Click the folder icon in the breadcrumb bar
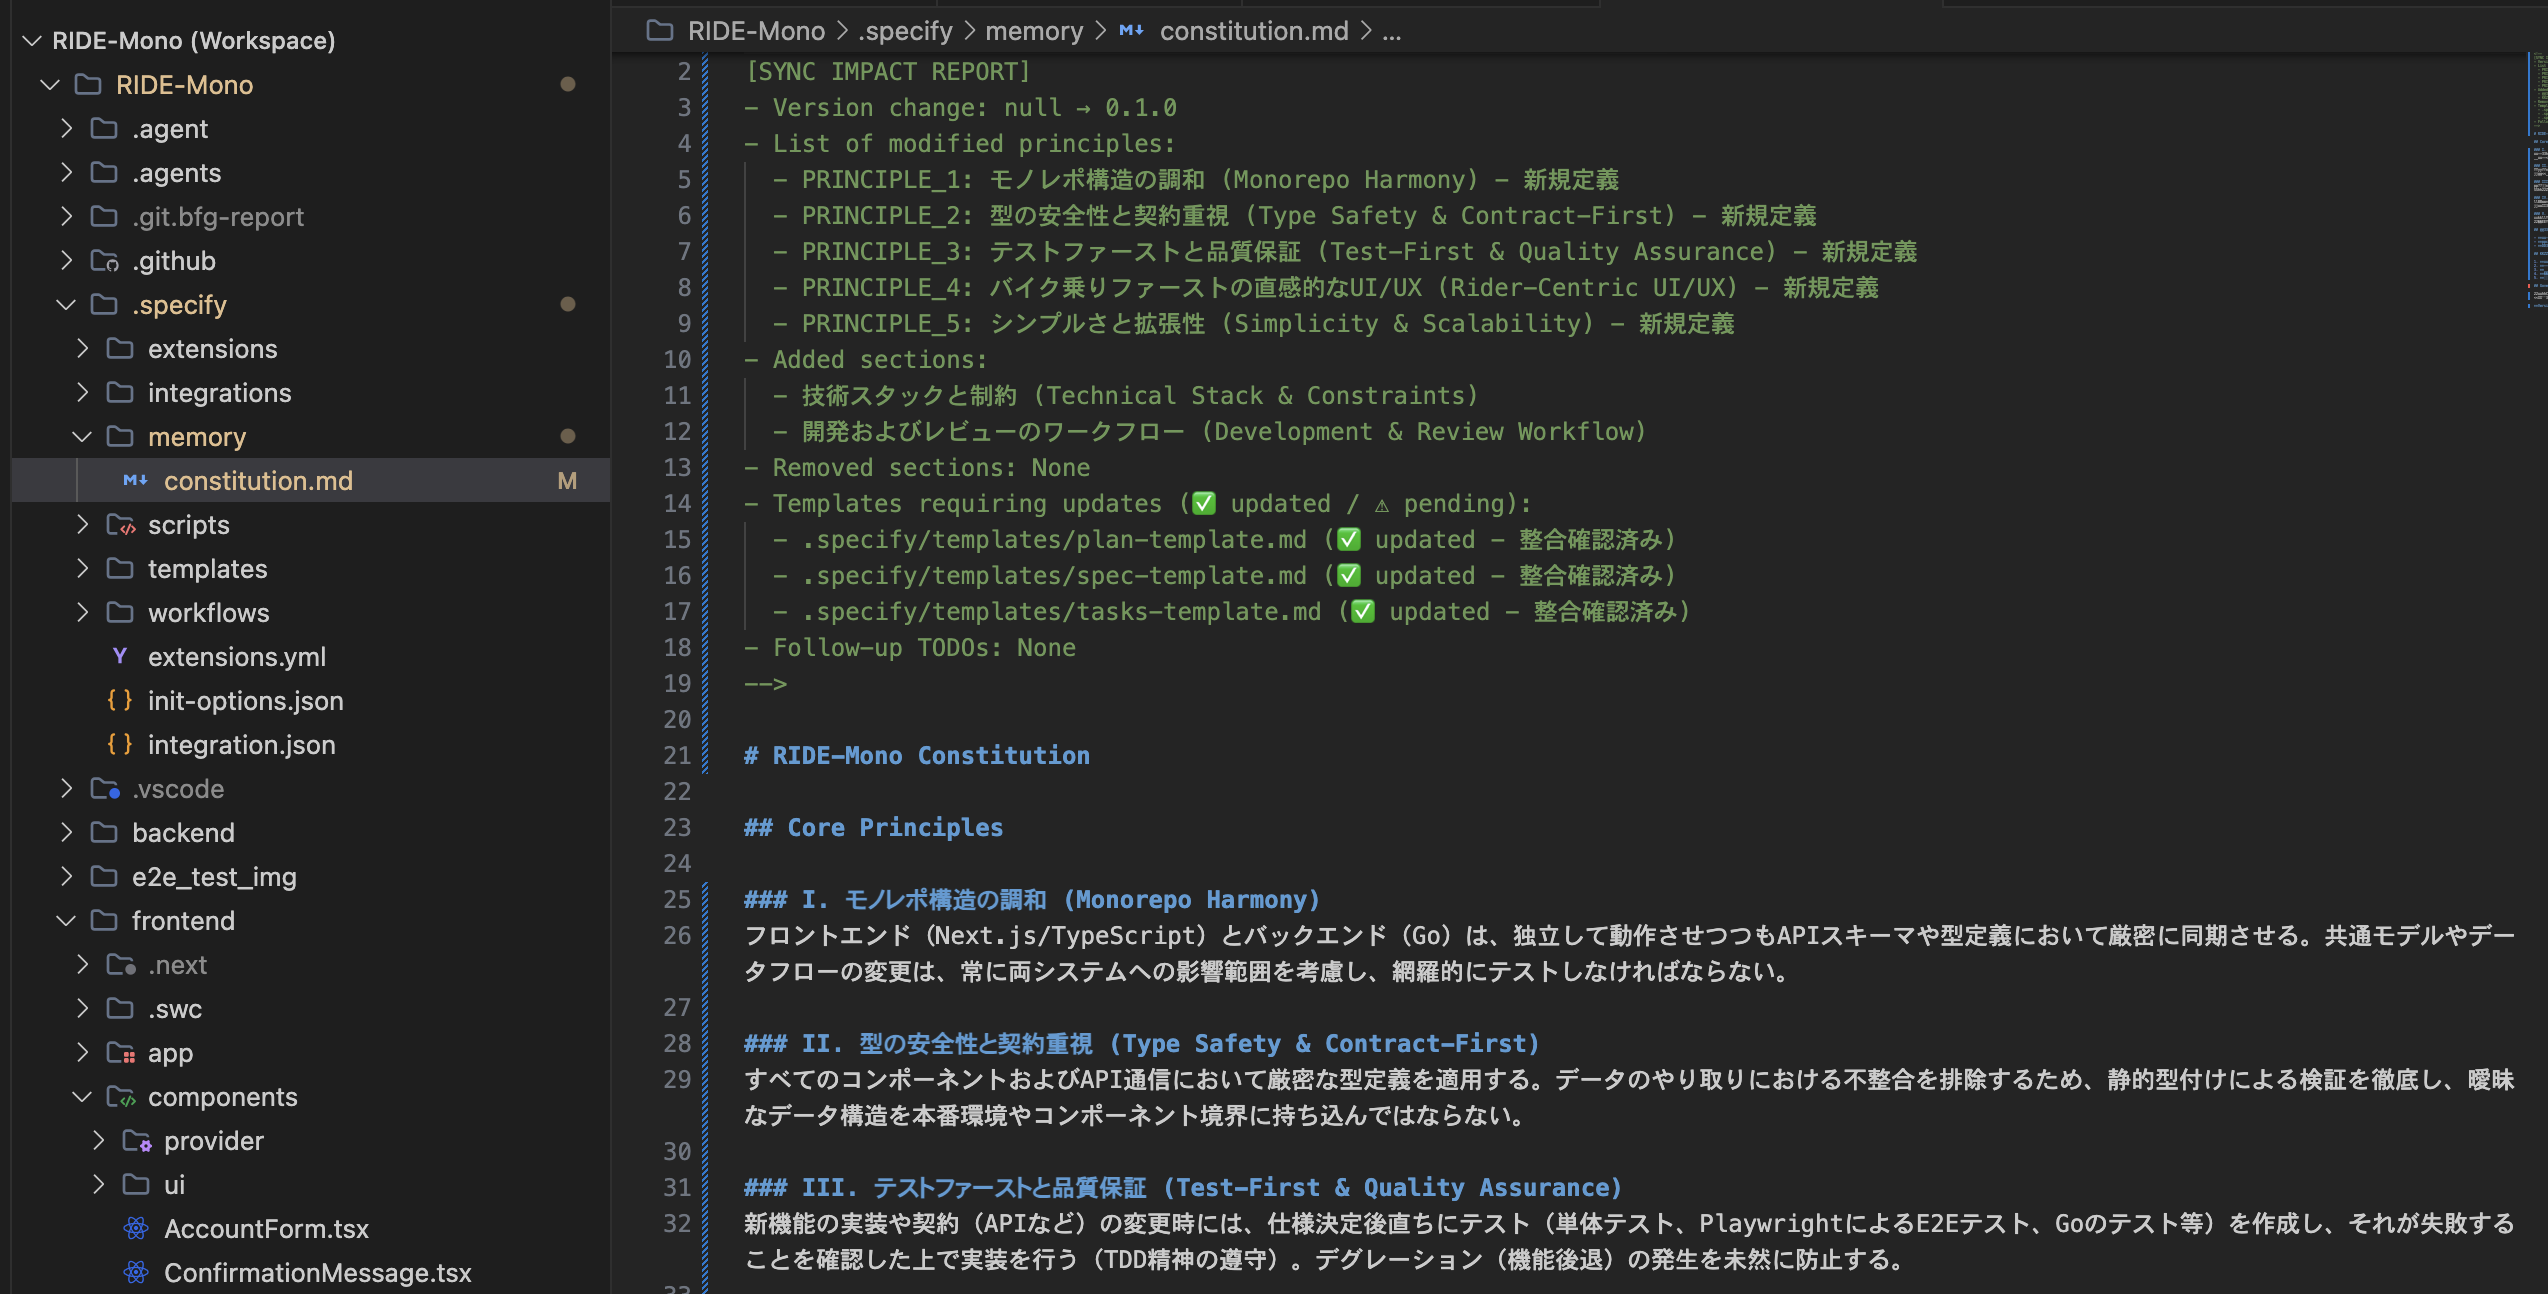The width and height of the screenshot is (2548, 1294). coord(660,31)
